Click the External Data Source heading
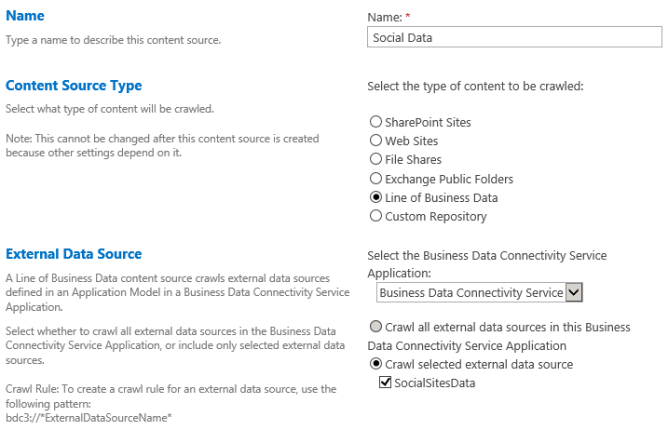Viewport: 668px width, 430px height. click(x=74, y=254)
